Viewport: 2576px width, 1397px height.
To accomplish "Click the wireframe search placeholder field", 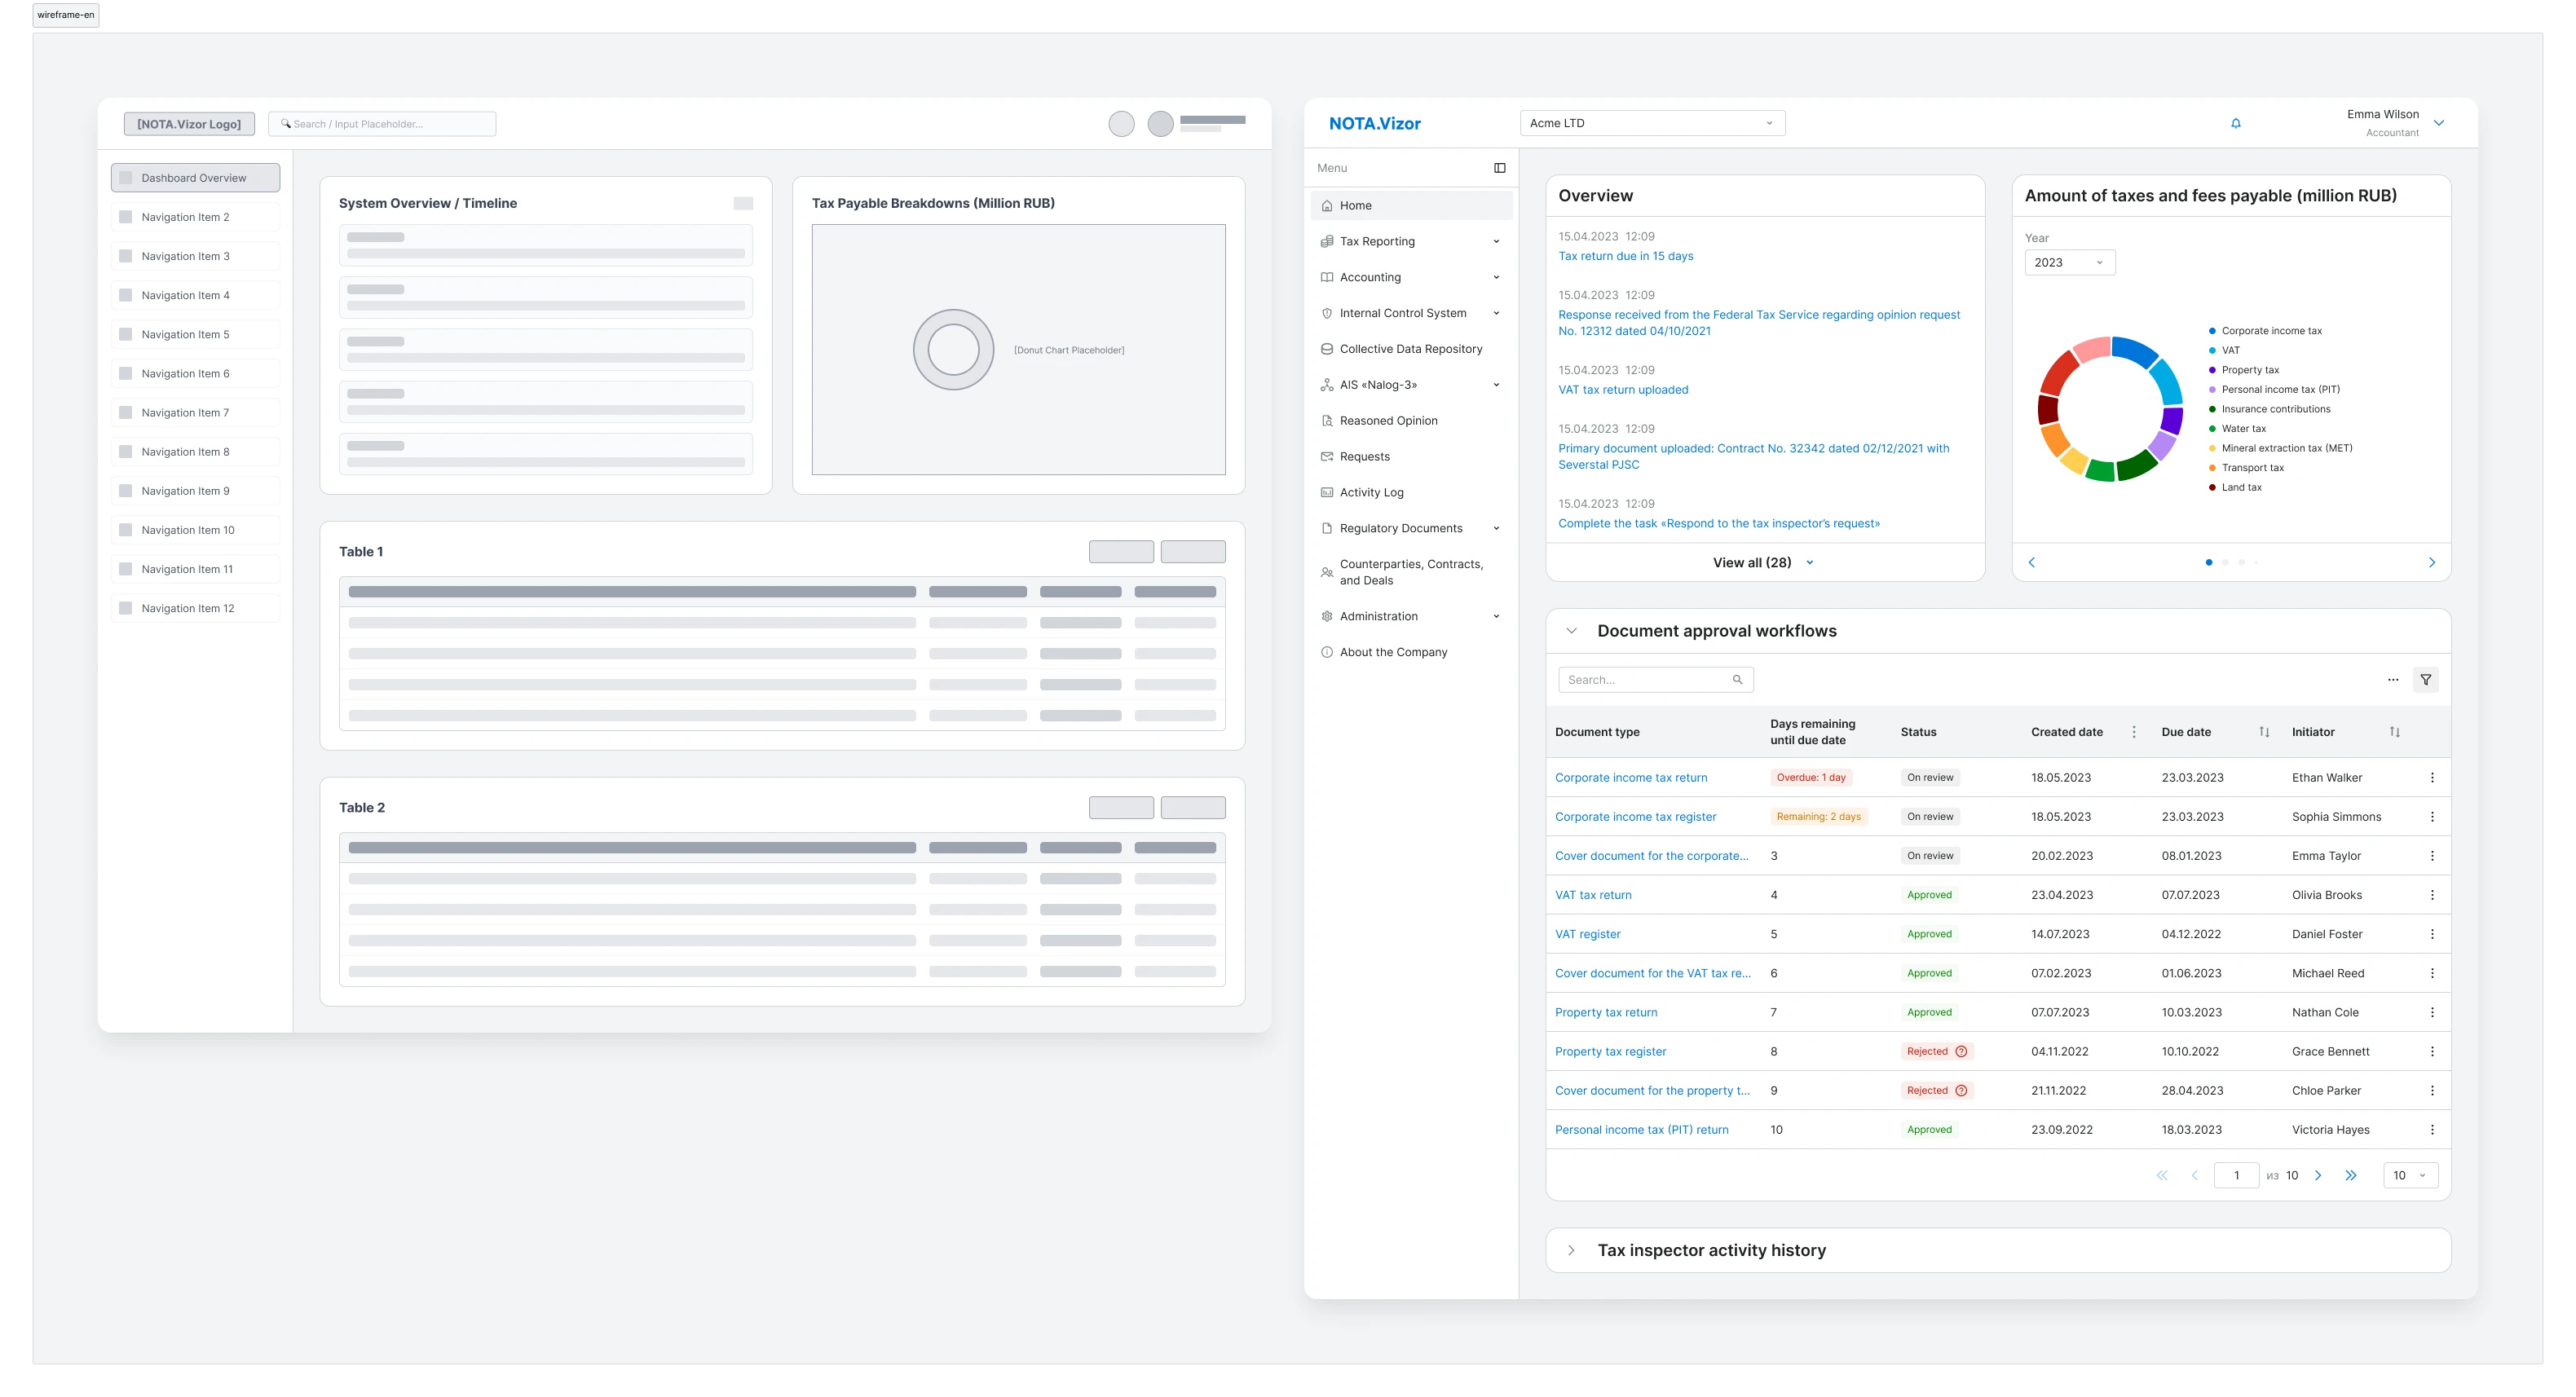I will tap(382, 124).
